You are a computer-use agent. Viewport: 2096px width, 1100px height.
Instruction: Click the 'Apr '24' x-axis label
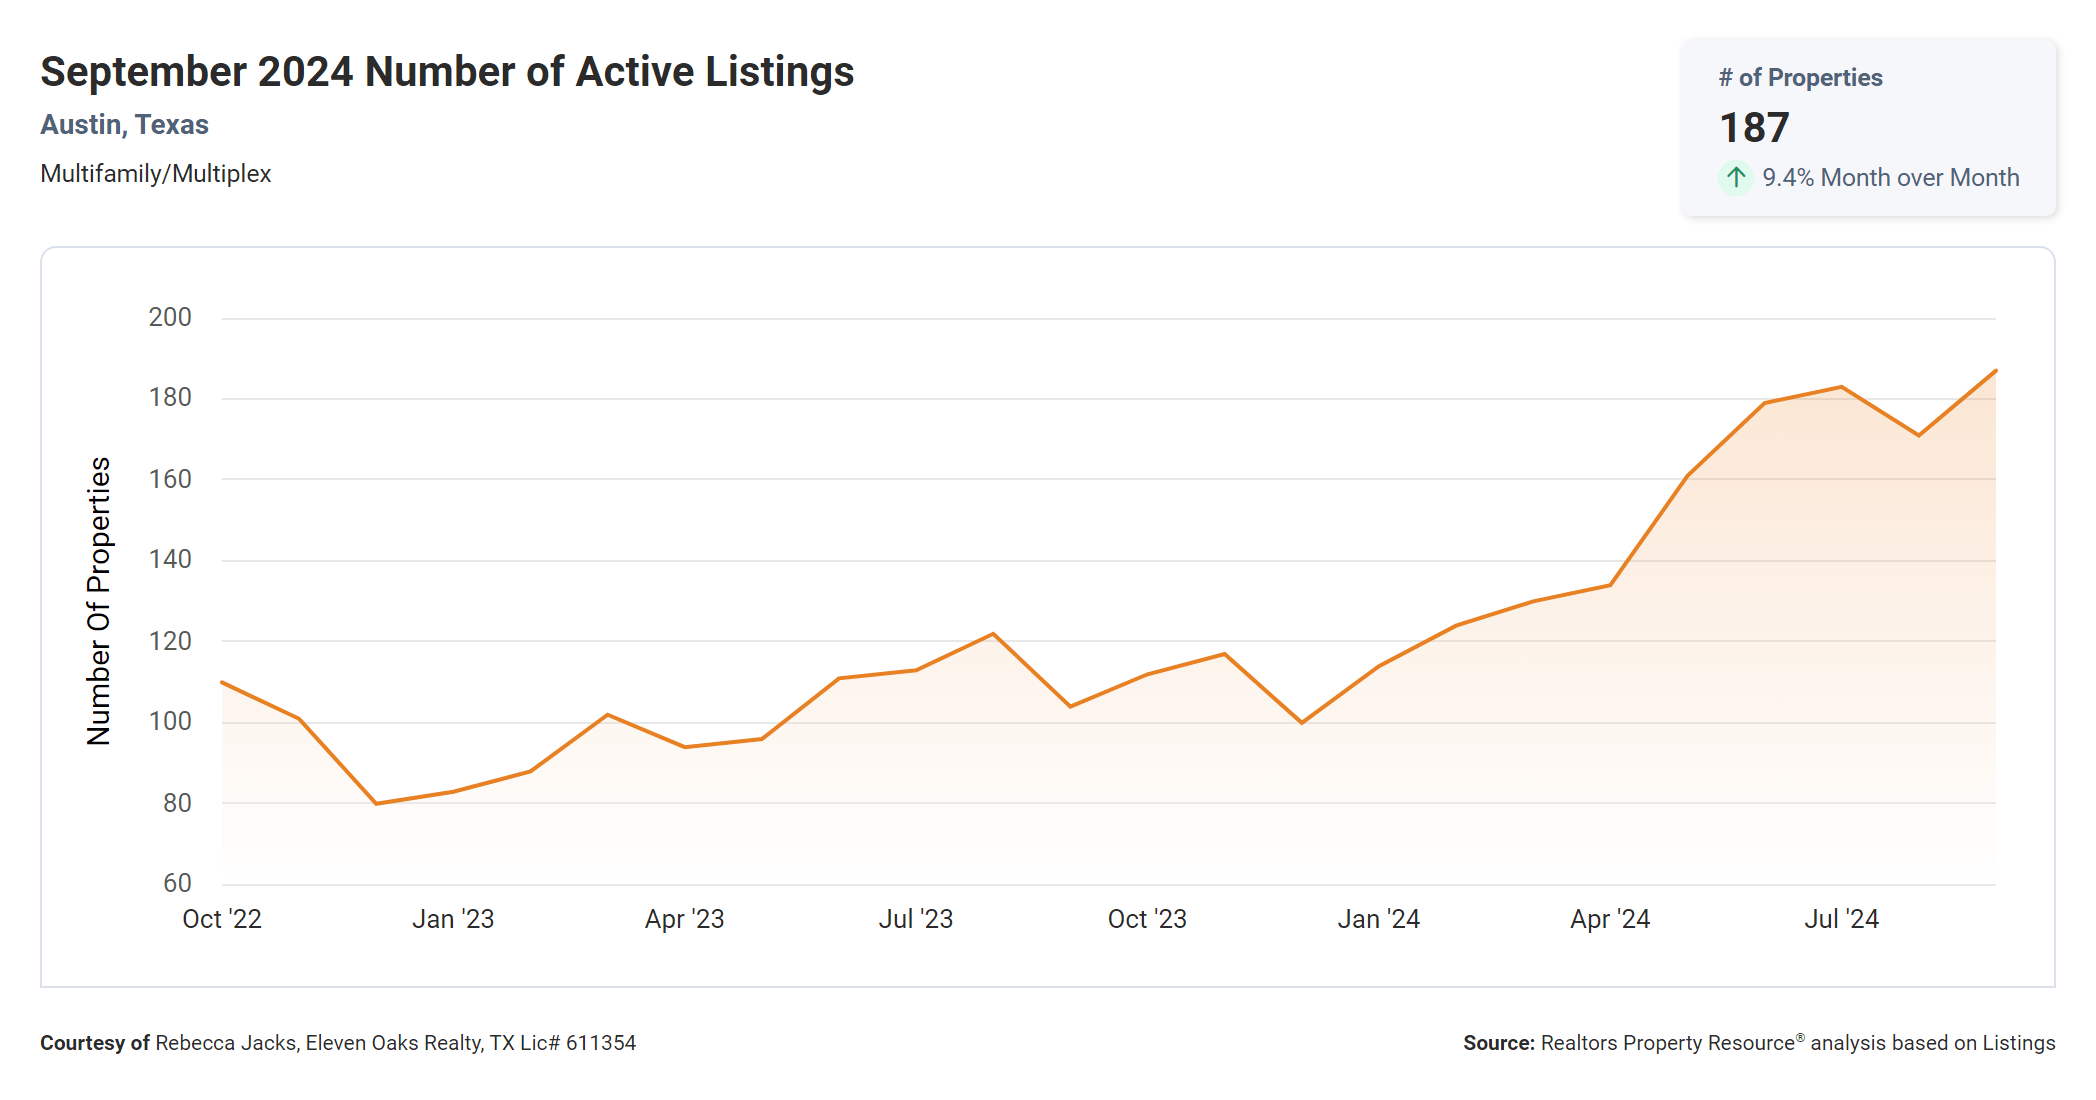1610,919
